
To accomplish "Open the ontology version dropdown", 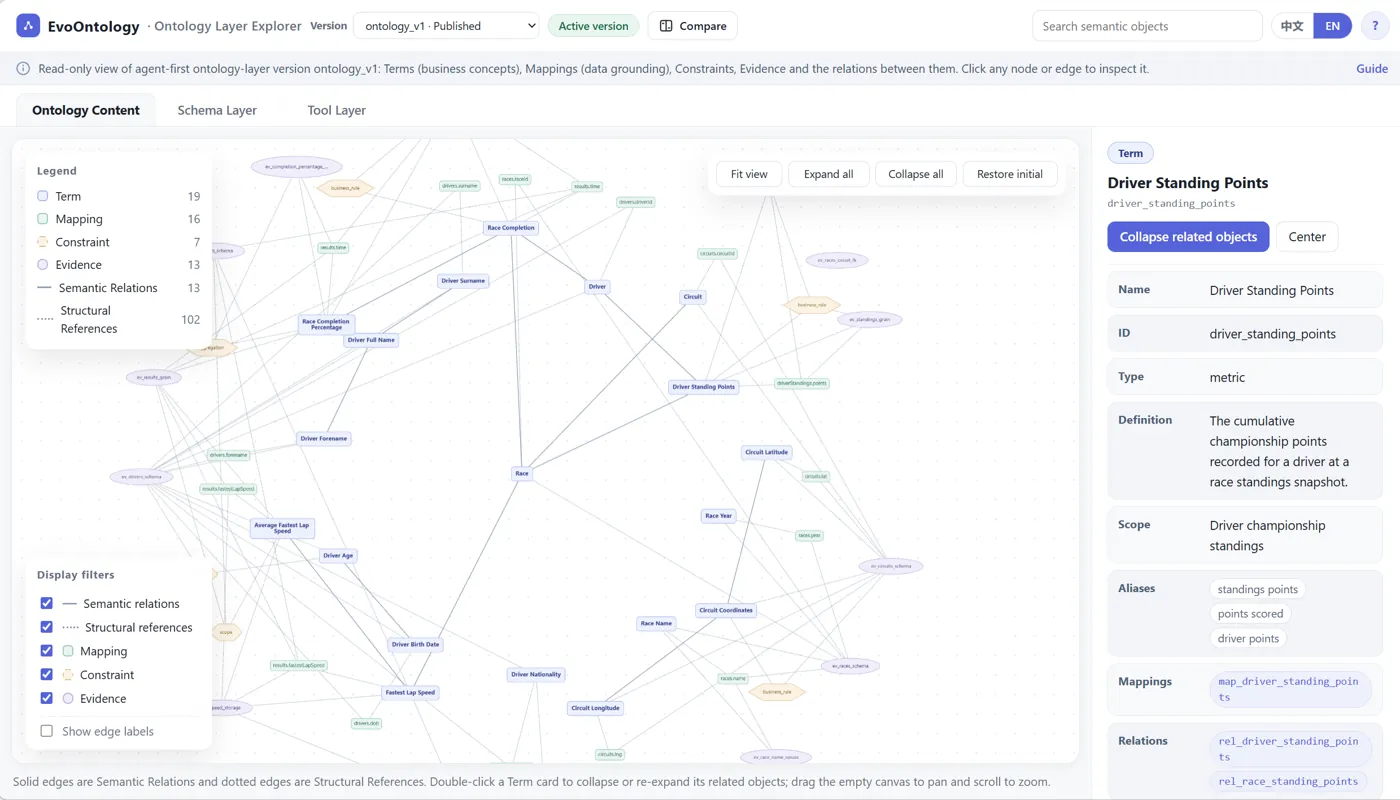I will [446, 26].
